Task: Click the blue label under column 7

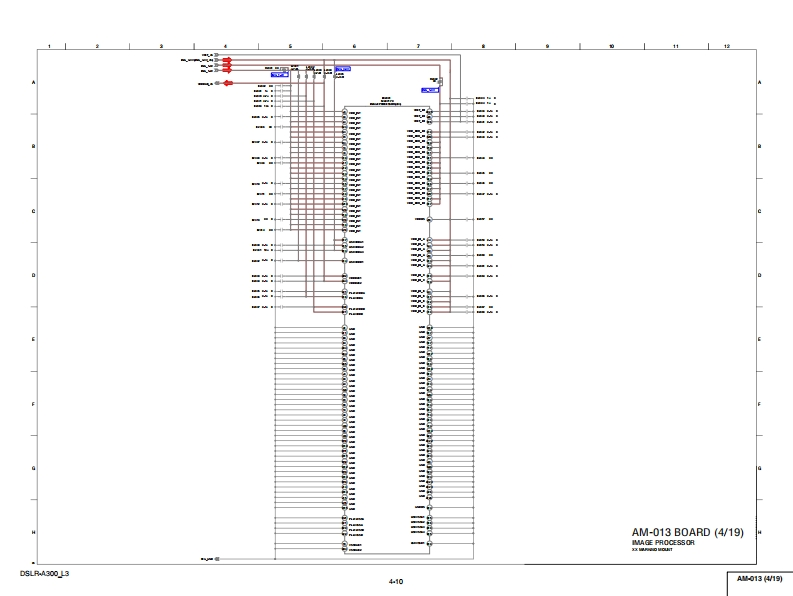Action: pyautogui.click(x=430, y=90)
